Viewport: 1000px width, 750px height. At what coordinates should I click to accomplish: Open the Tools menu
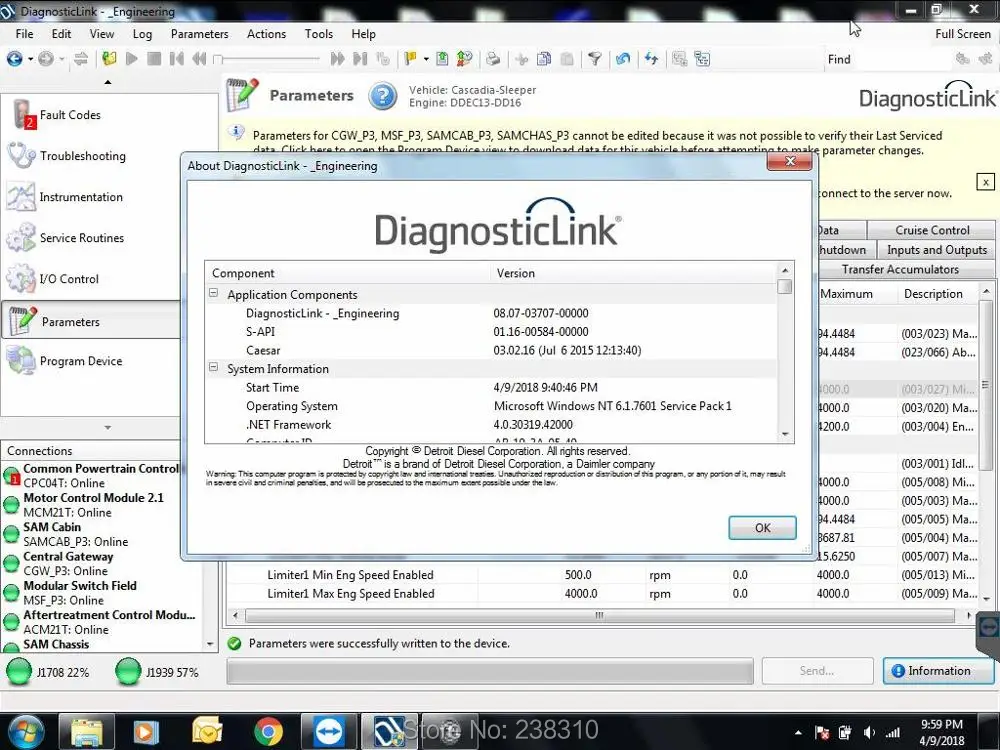click(x=318, y=34)
